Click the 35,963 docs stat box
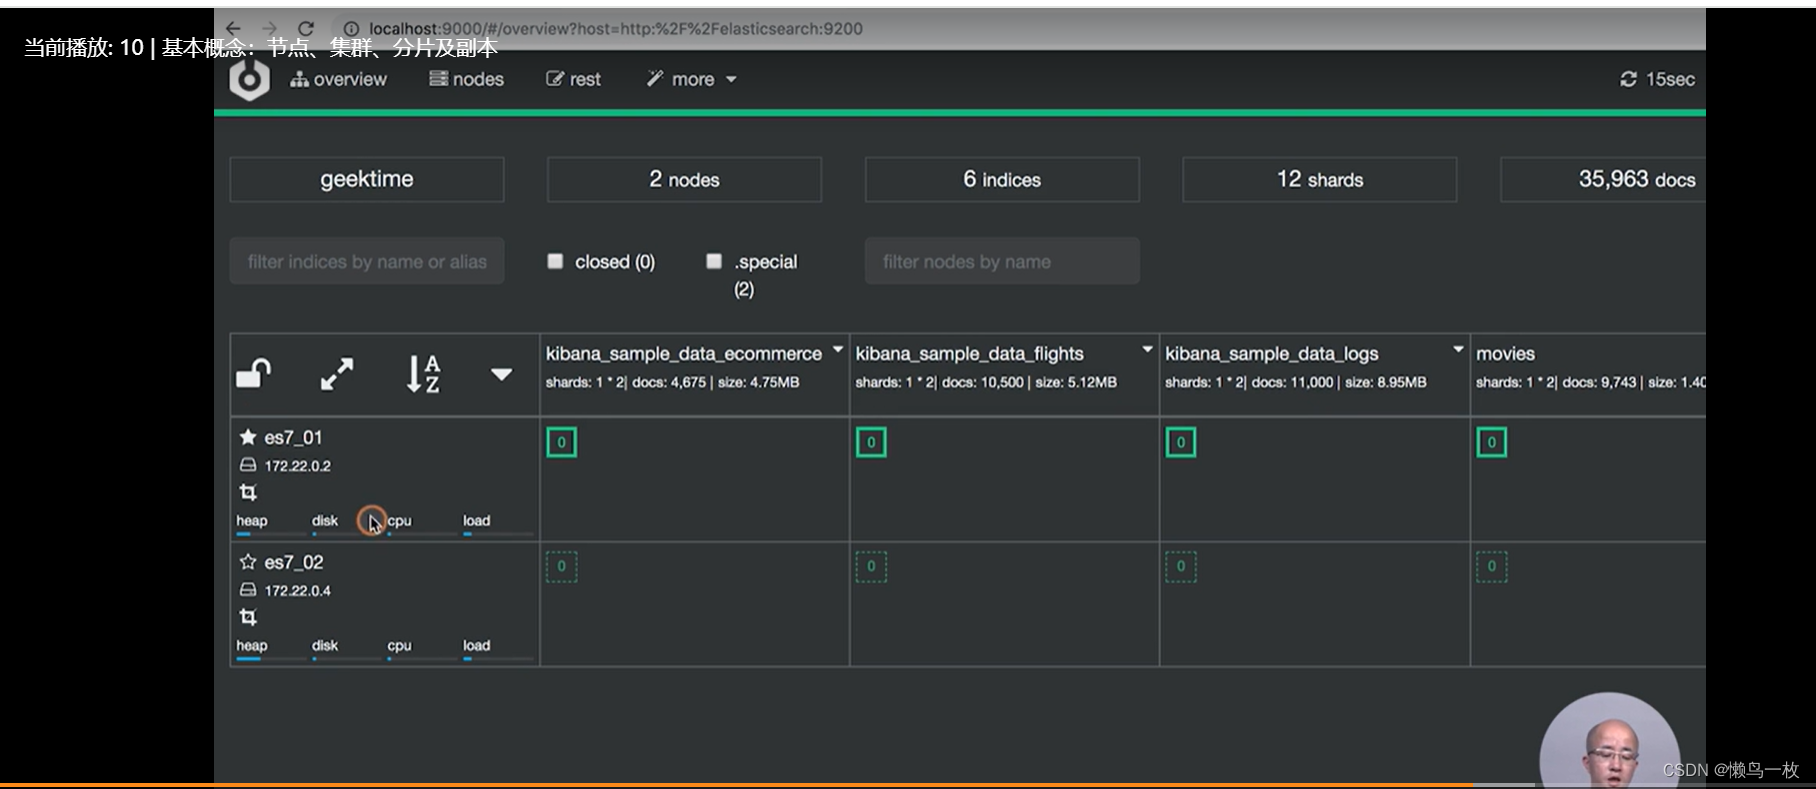 point(1604,180)
